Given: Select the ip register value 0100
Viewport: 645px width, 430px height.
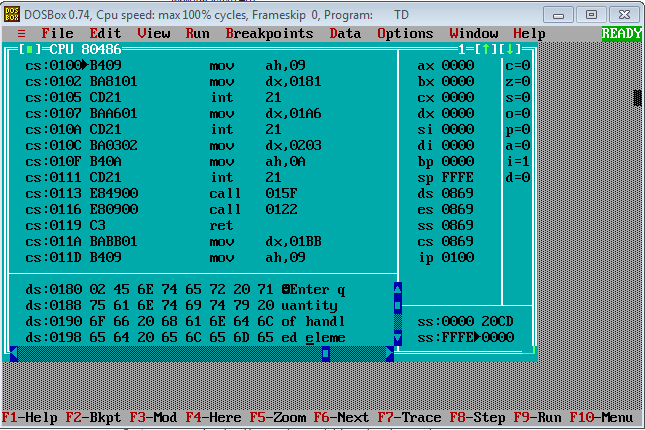Looking at the screenshot, I should pyautogui.click(x=458, y=258).
